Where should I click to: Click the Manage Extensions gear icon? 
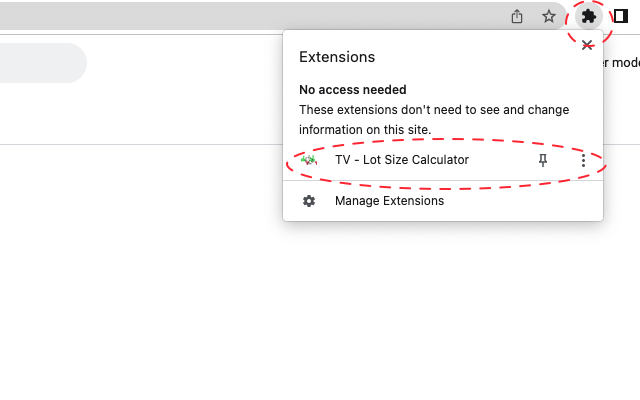309,201
